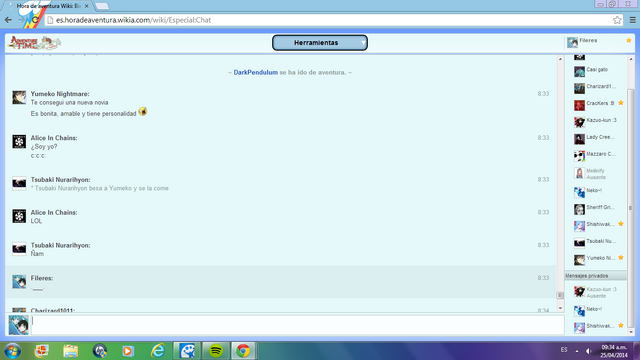
Task: Bookmark page with the star icon
Action: (x=617, y=20)
